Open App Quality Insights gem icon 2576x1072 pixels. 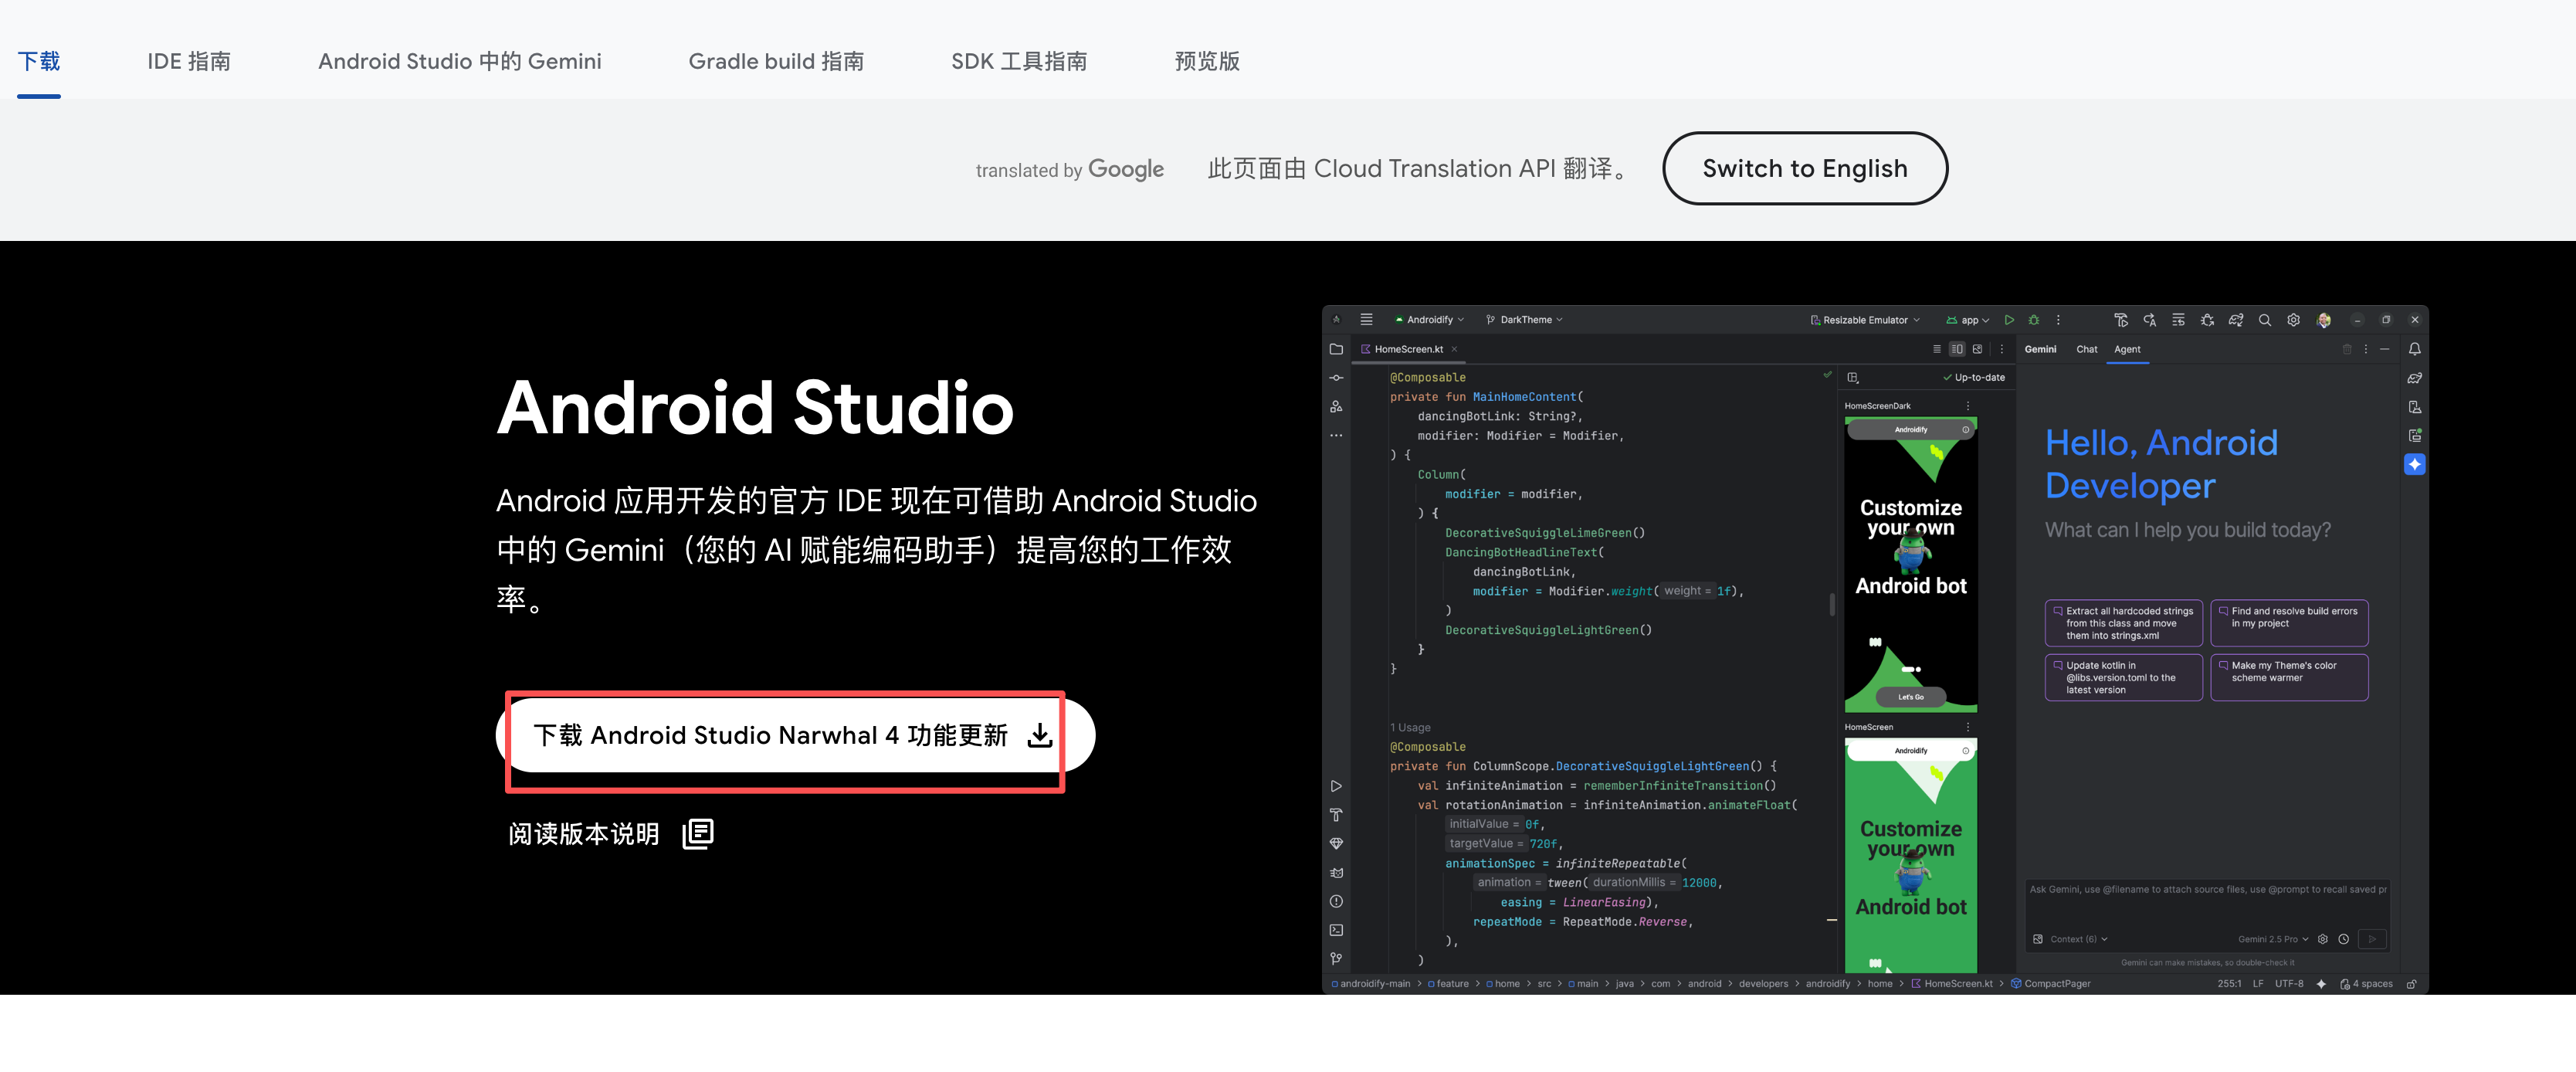click(1336, 844)
